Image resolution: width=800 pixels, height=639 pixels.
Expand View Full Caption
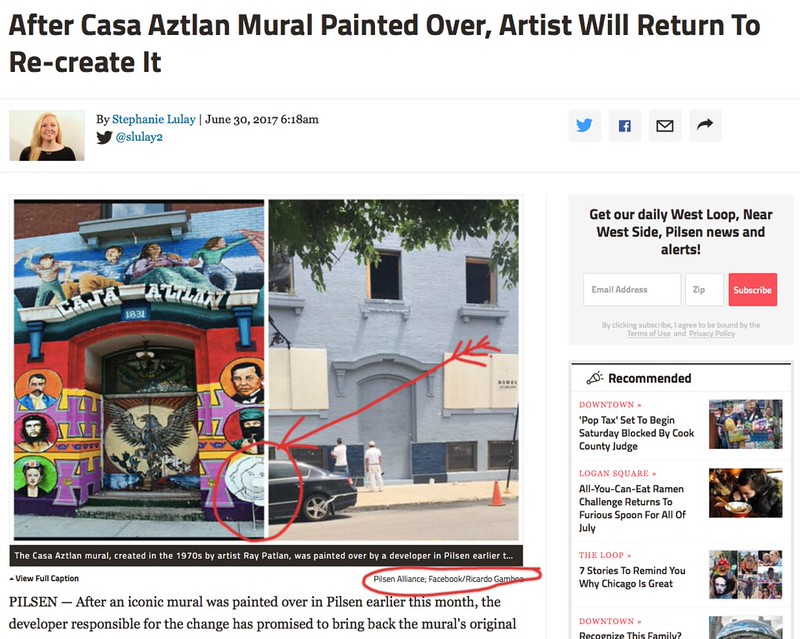coord(44,578)
